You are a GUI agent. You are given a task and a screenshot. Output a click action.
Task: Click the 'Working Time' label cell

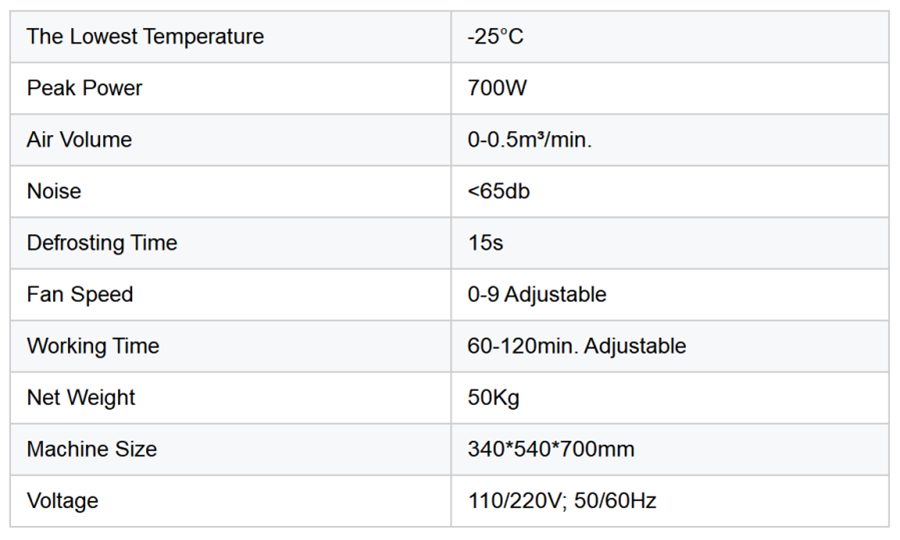(93, 346)
